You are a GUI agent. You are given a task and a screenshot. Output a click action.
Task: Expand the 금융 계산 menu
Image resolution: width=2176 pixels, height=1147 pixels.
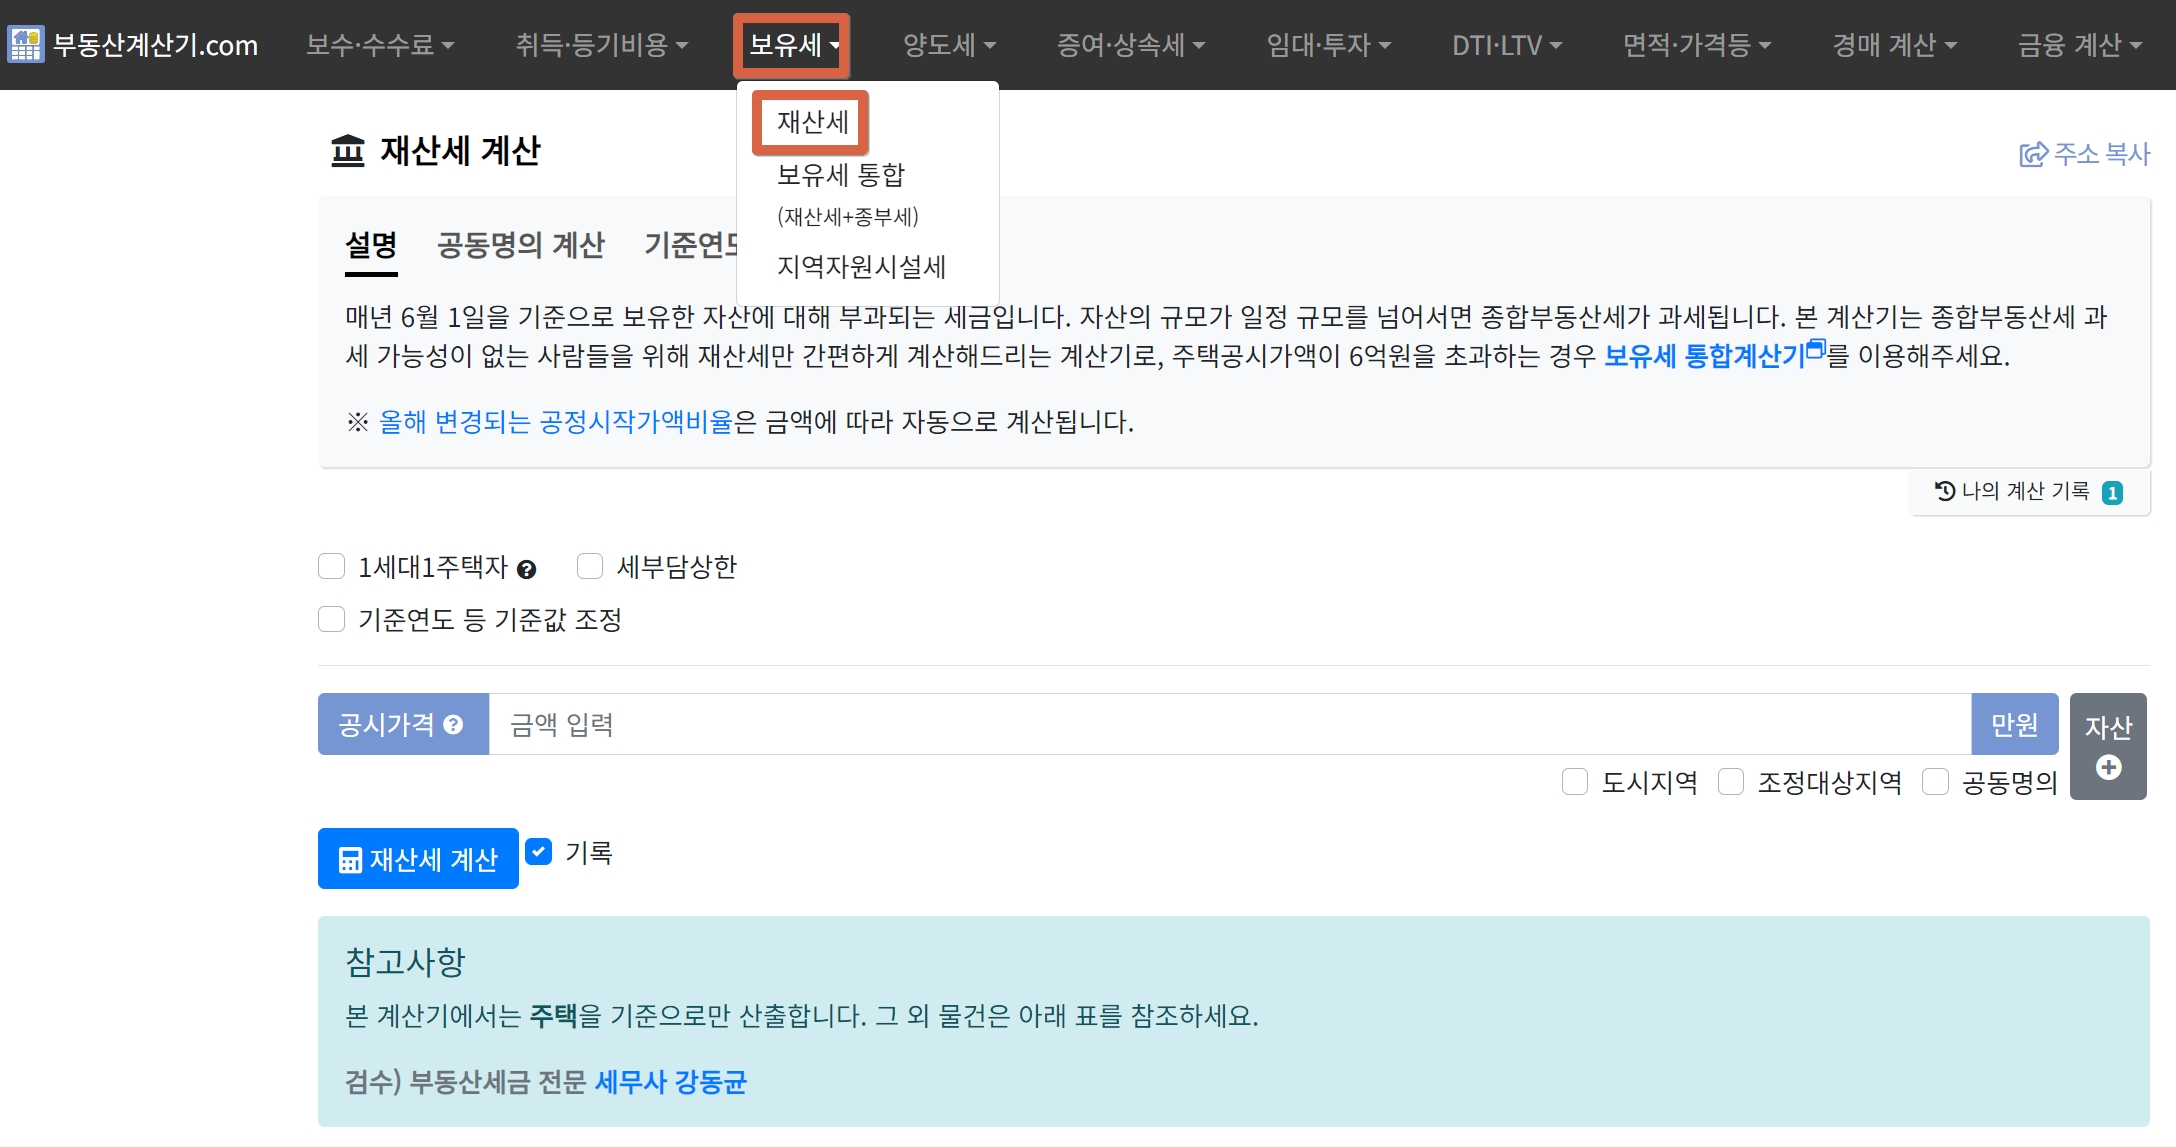point(2079,45)
